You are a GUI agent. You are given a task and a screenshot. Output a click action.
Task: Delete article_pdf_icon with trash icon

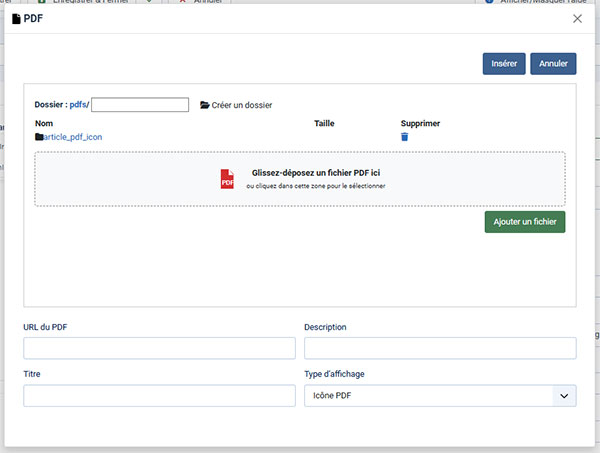404,137
